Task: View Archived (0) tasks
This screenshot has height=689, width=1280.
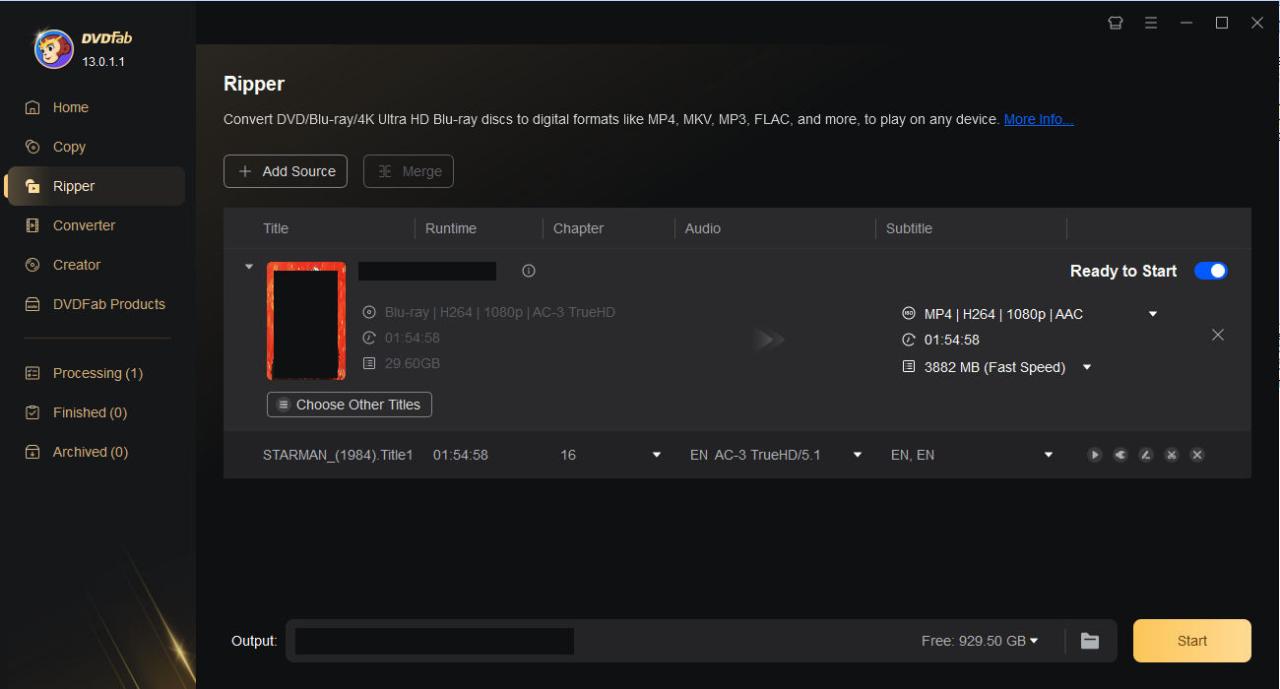Action: click(92, 452)
